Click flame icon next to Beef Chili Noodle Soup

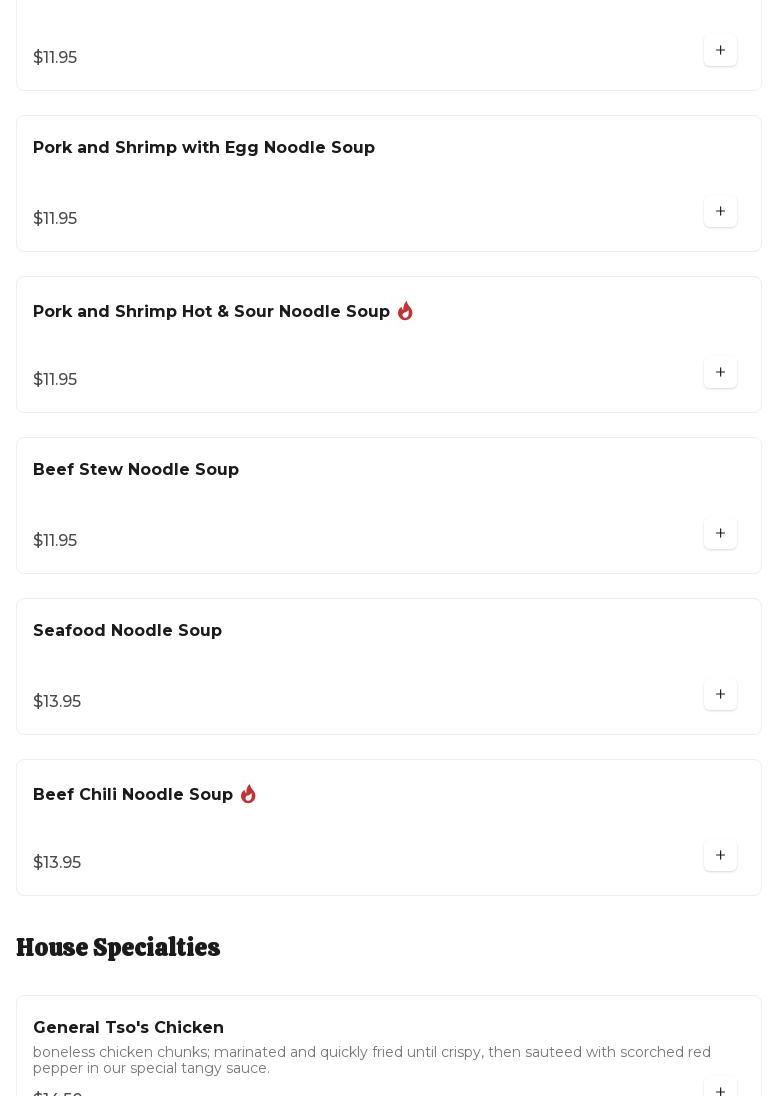248,794
